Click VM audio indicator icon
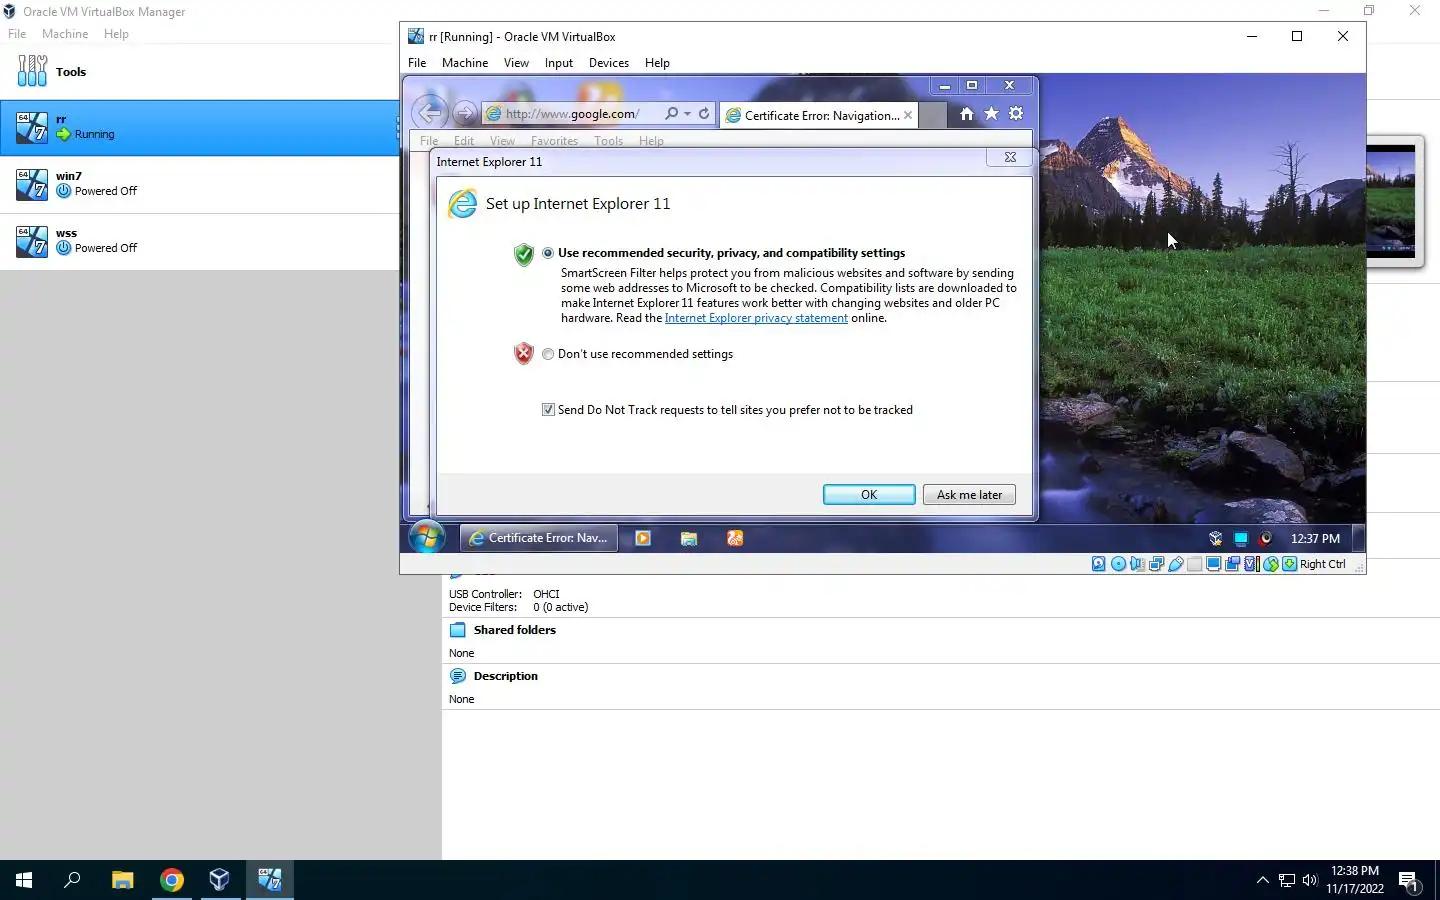 [1137, 564]
